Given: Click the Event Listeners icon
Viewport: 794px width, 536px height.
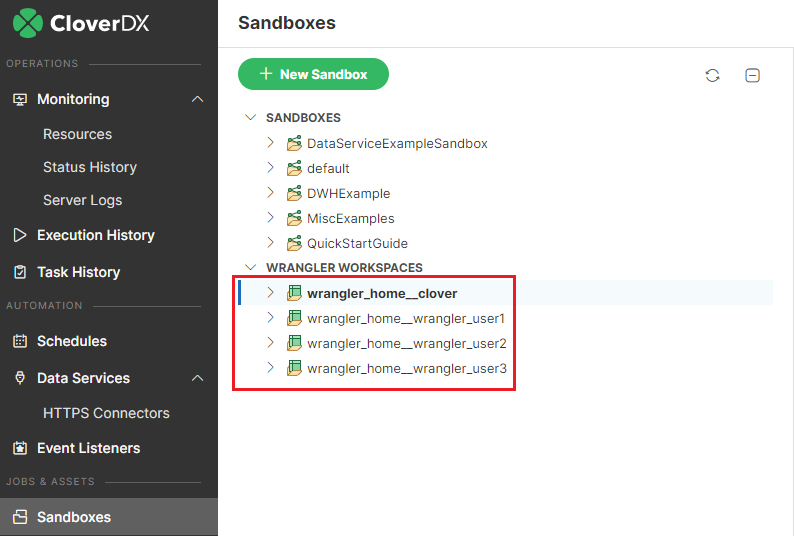Looking at the screenshot, I should point(19,448).
